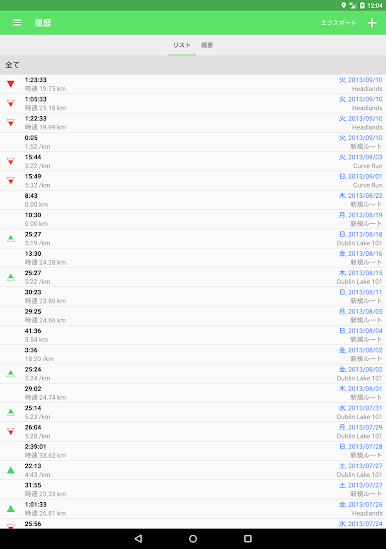Select date 木, 2013/08/15 Dublin Lake 101
386x549 pixels.
(x=360, y=273)
